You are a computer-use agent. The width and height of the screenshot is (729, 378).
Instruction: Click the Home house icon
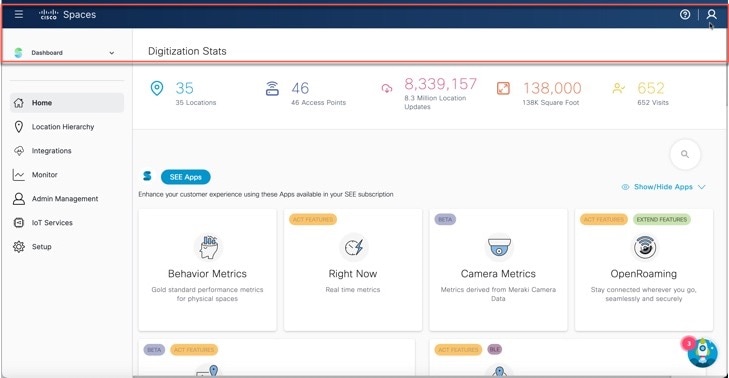(x=19, y=103)
